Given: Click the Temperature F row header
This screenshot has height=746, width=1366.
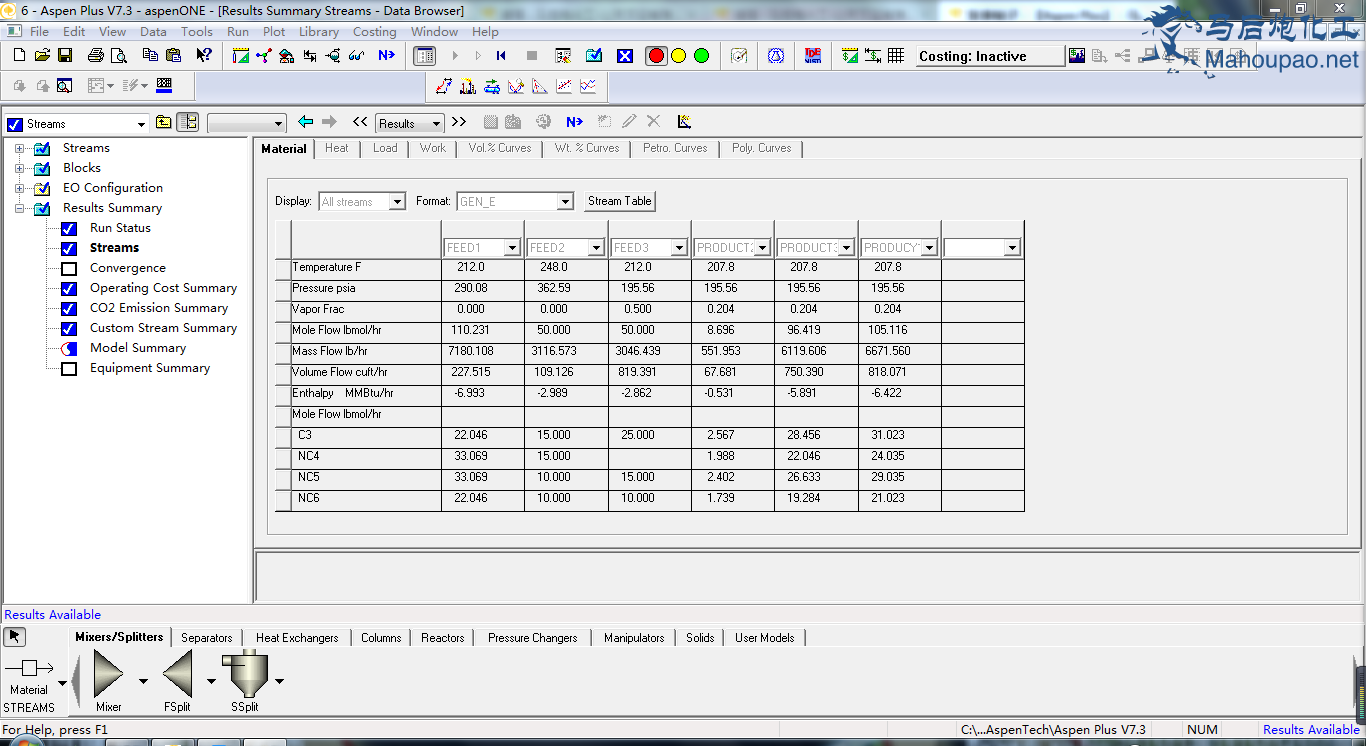Looking at the screenshot, I should coord(366,267).
